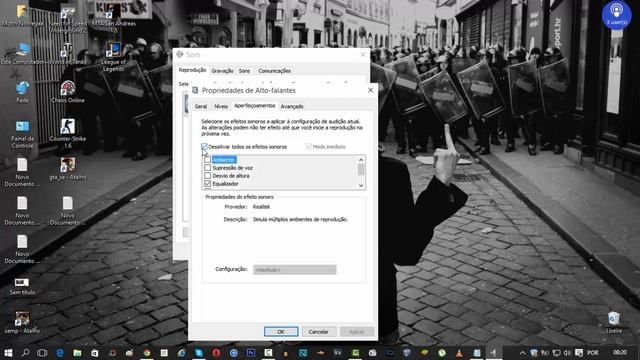Screen dimensions: 640x360
Task: Open File Explorer from the taskbar
Action: click(77, 353)
